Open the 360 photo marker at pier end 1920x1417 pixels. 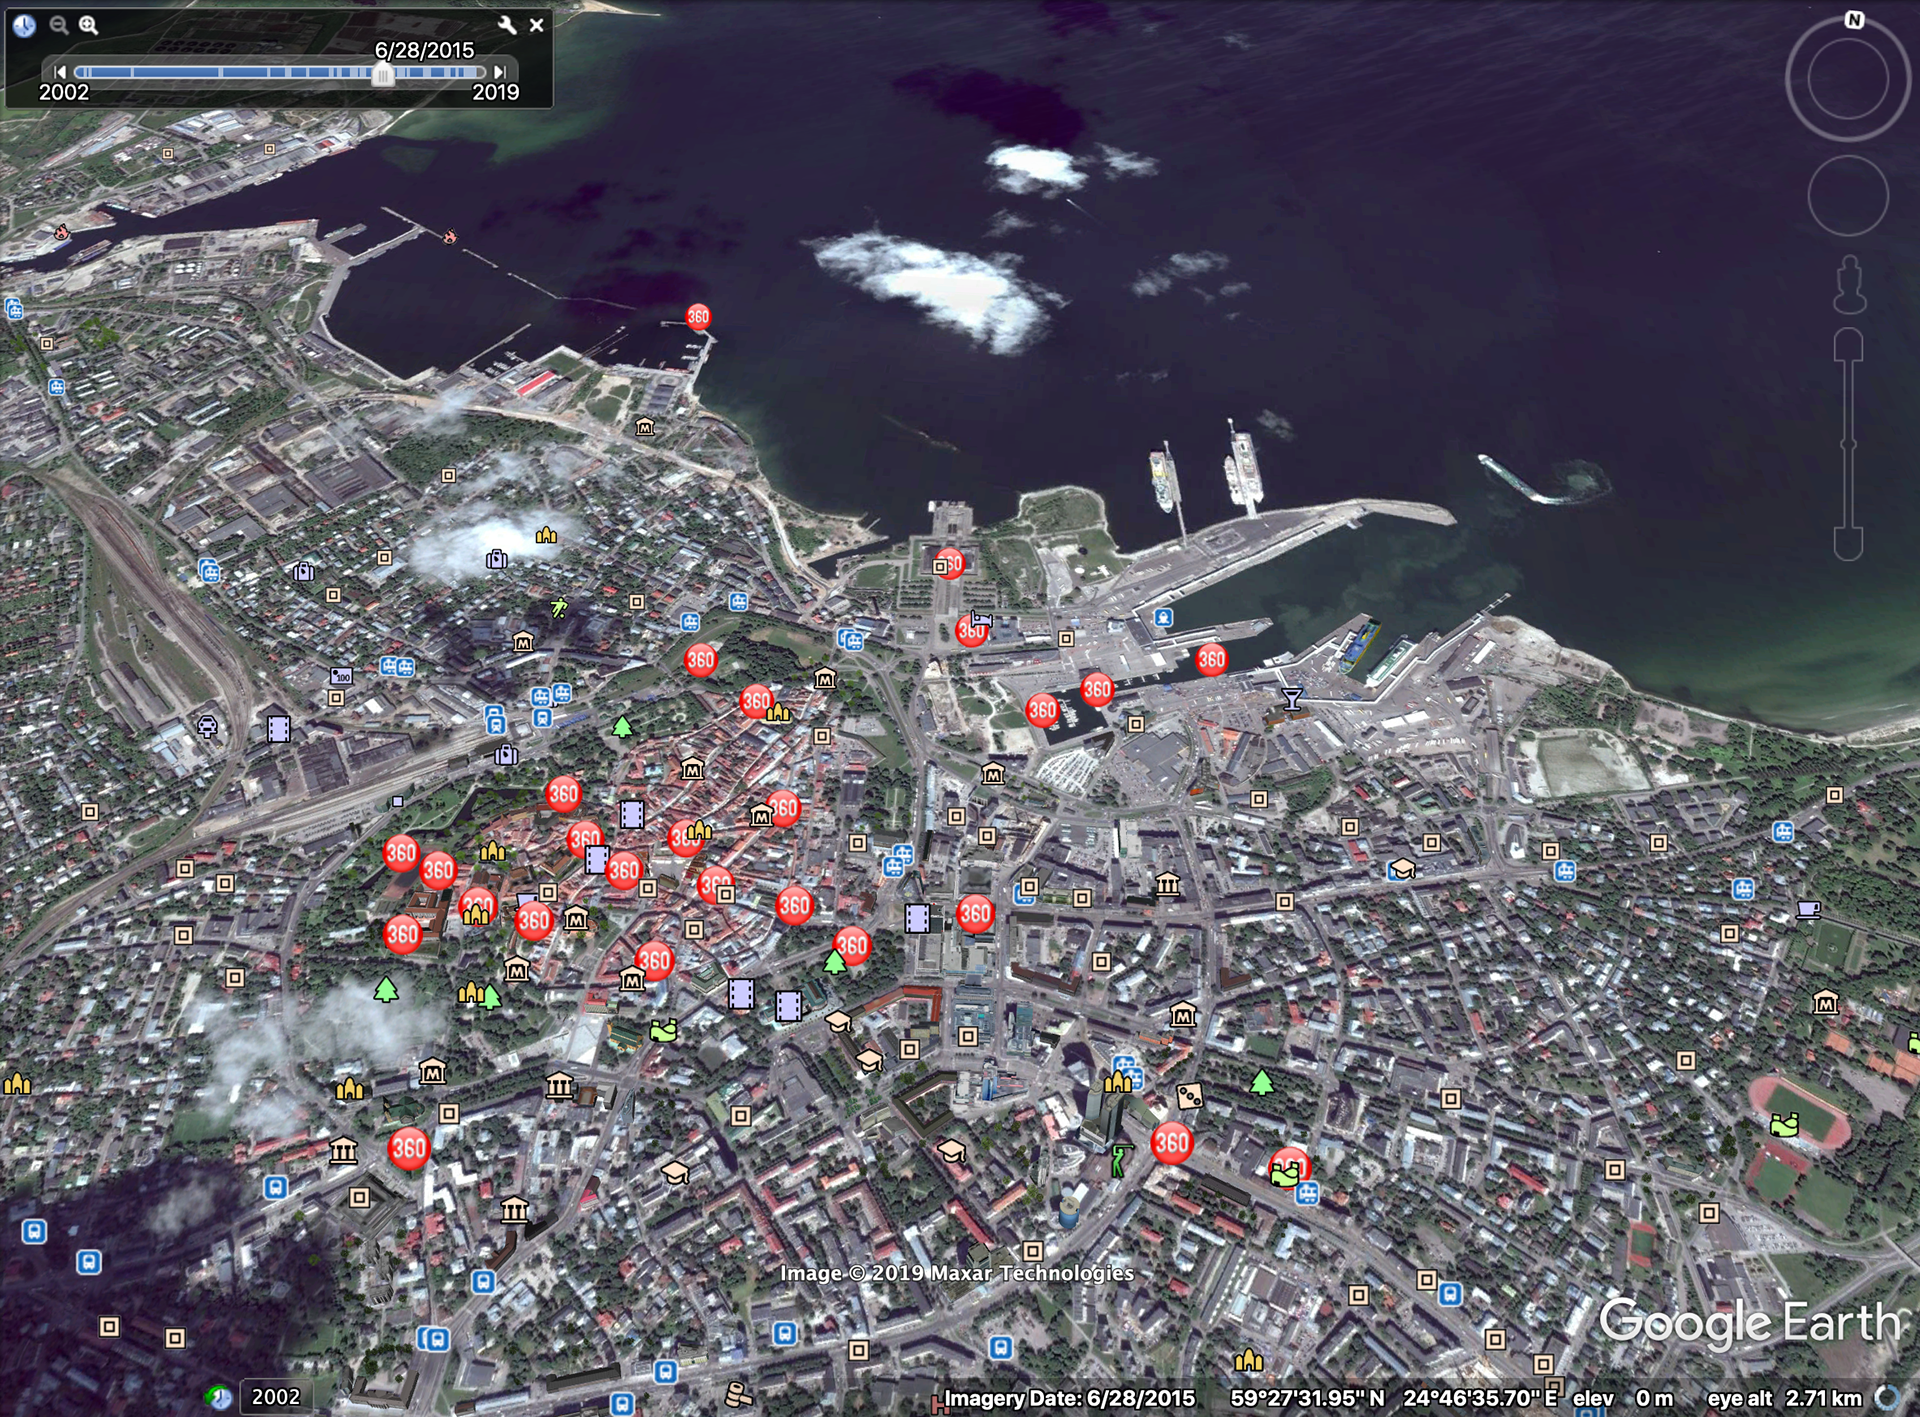click(698, 317)
